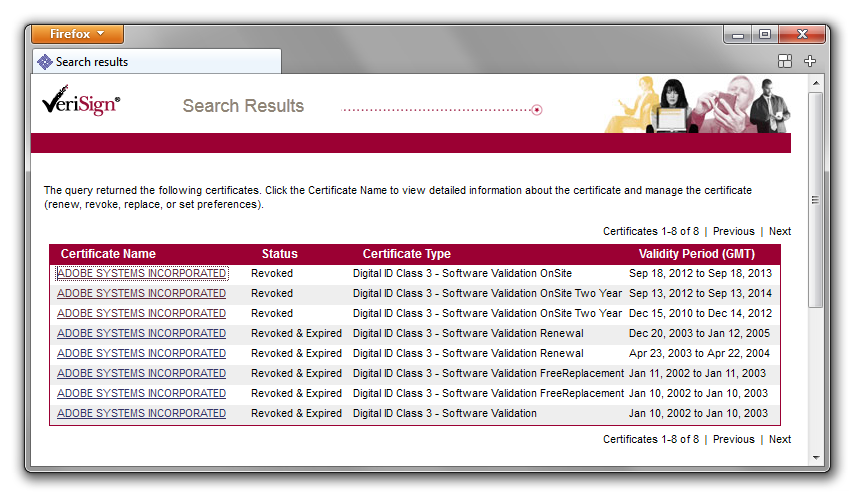The width and height of the screenshot is (861, 499).
Task: Open certificate valid Dec 20, 2003 to 2005
Action: 142,334
